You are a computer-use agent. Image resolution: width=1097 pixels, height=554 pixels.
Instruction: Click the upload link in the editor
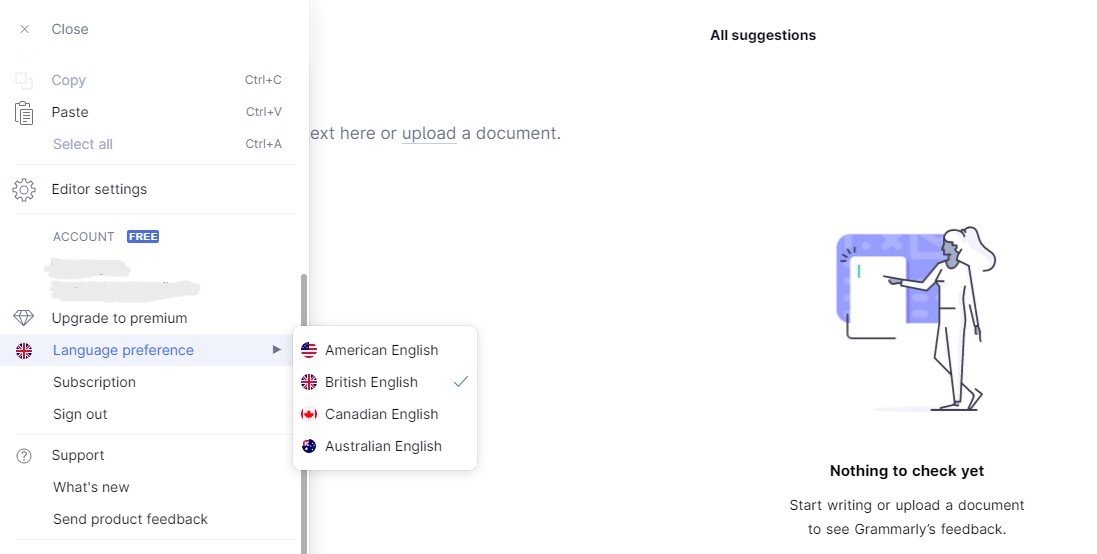(429, 134)
